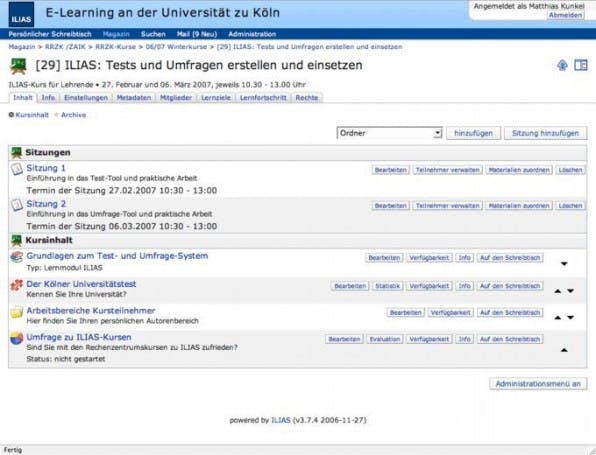Screen dimensions: 596x455
Task: Switch to the Info tab
Action: click(x=48, y=98)
